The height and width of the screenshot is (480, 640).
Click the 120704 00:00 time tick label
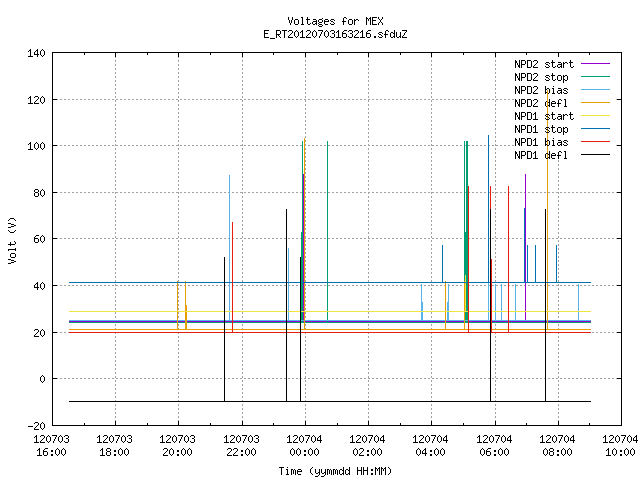[304, 446]
